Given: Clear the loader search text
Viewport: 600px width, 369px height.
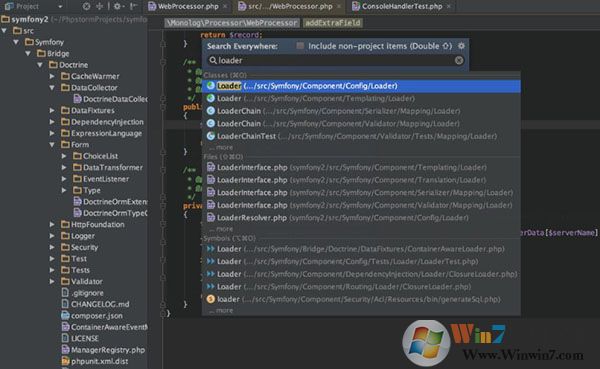Looking at the screenshot, I should point(459,60).
